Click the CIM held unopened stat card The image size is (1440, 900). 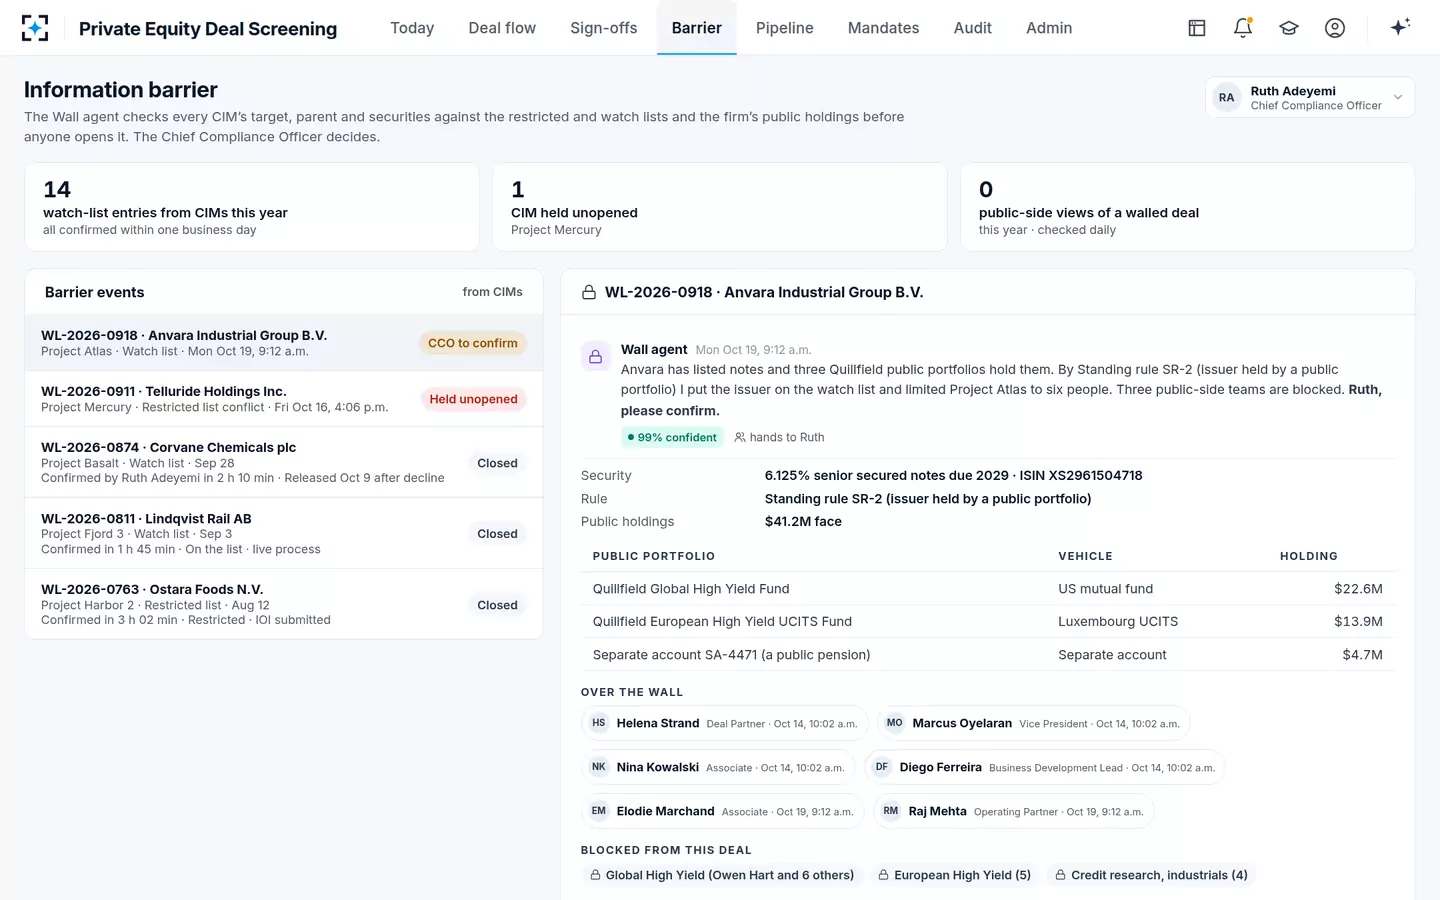[720, 207]
